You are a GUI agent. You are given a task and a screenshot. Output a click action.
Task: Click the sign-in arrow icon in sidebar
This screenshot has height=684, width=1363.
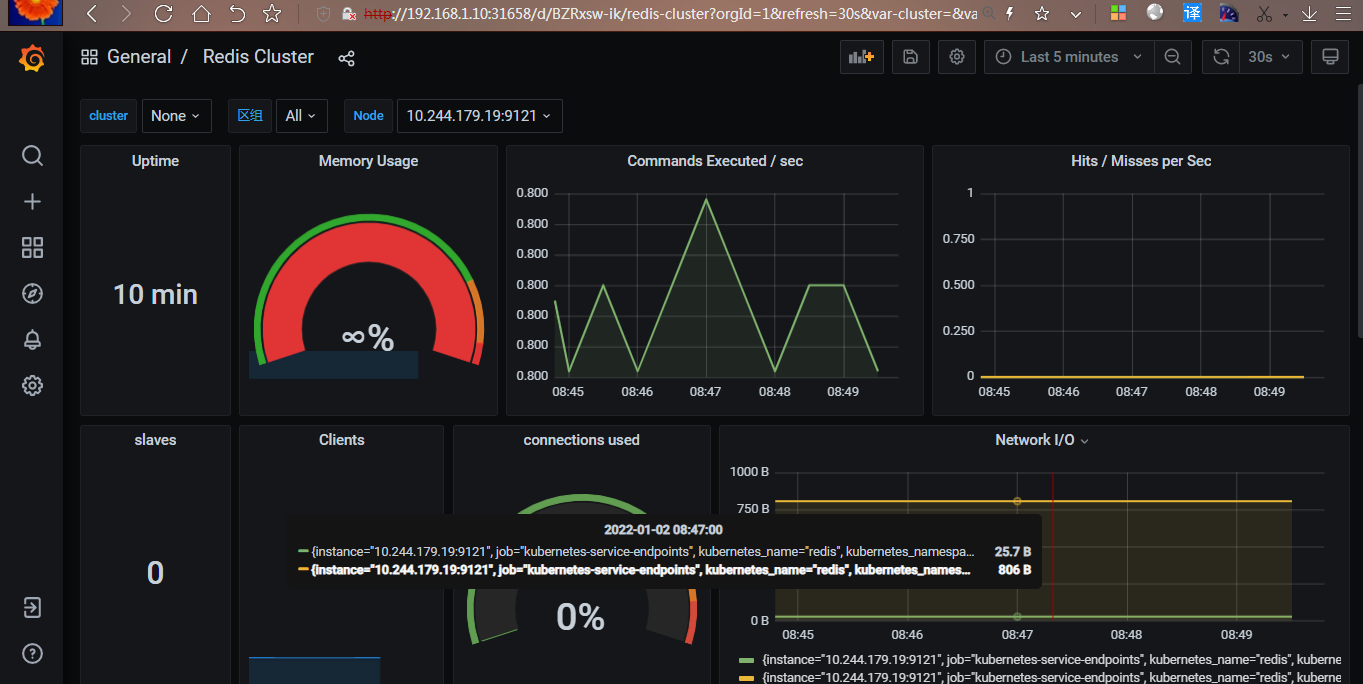(x=32, y=608)
